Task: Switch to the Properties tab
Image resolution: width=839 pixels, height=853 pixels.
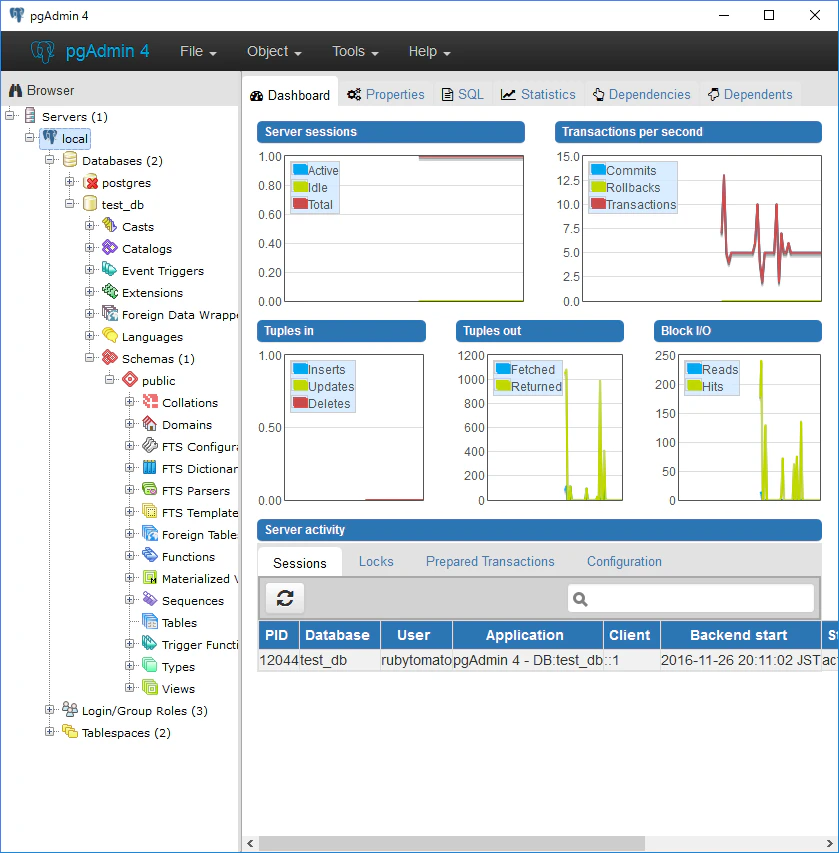Action: tap(386, 95)
